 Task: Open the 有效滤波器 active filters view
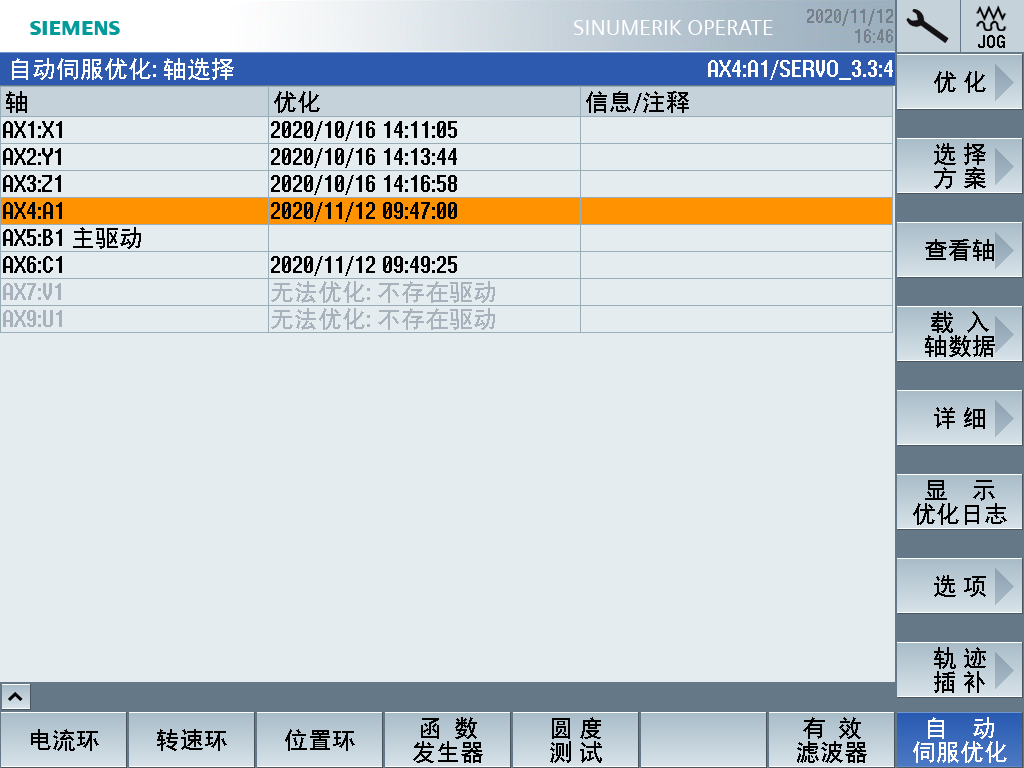tap(831, 739)
